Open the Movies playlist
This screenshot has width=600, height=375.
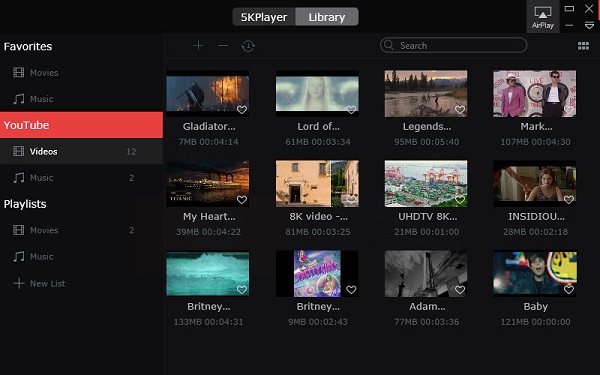(x=81, y=230)
